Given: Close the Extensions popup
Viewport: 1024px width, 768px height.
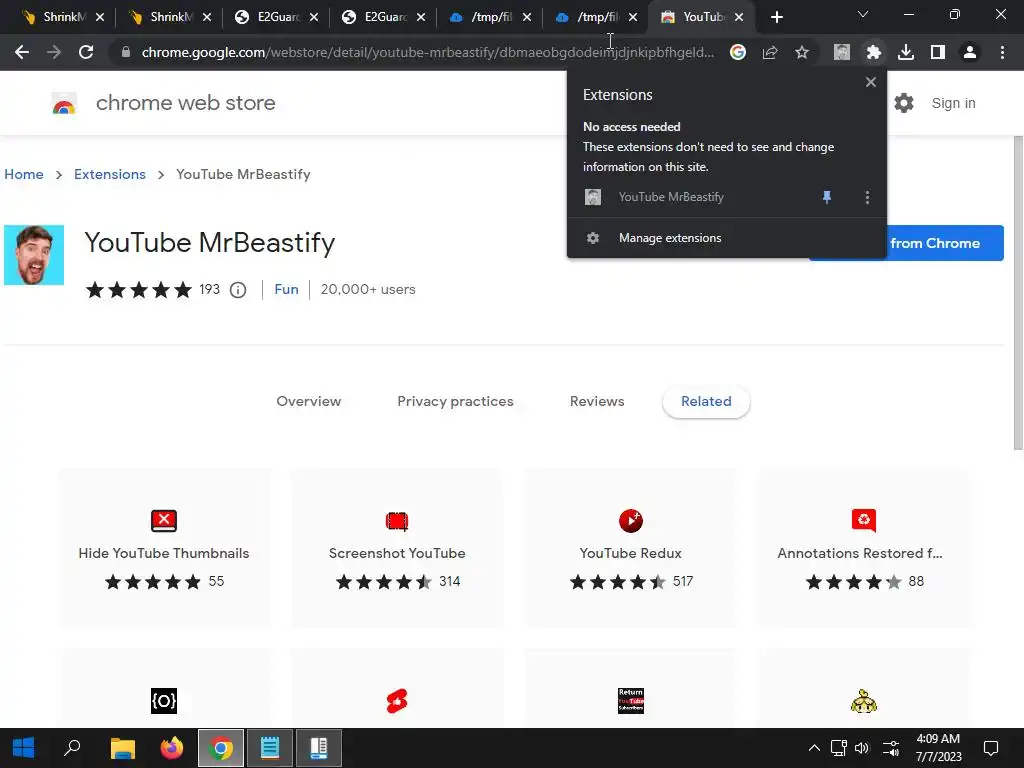Looking at the screenshot, I should click(x=871, y=82).
